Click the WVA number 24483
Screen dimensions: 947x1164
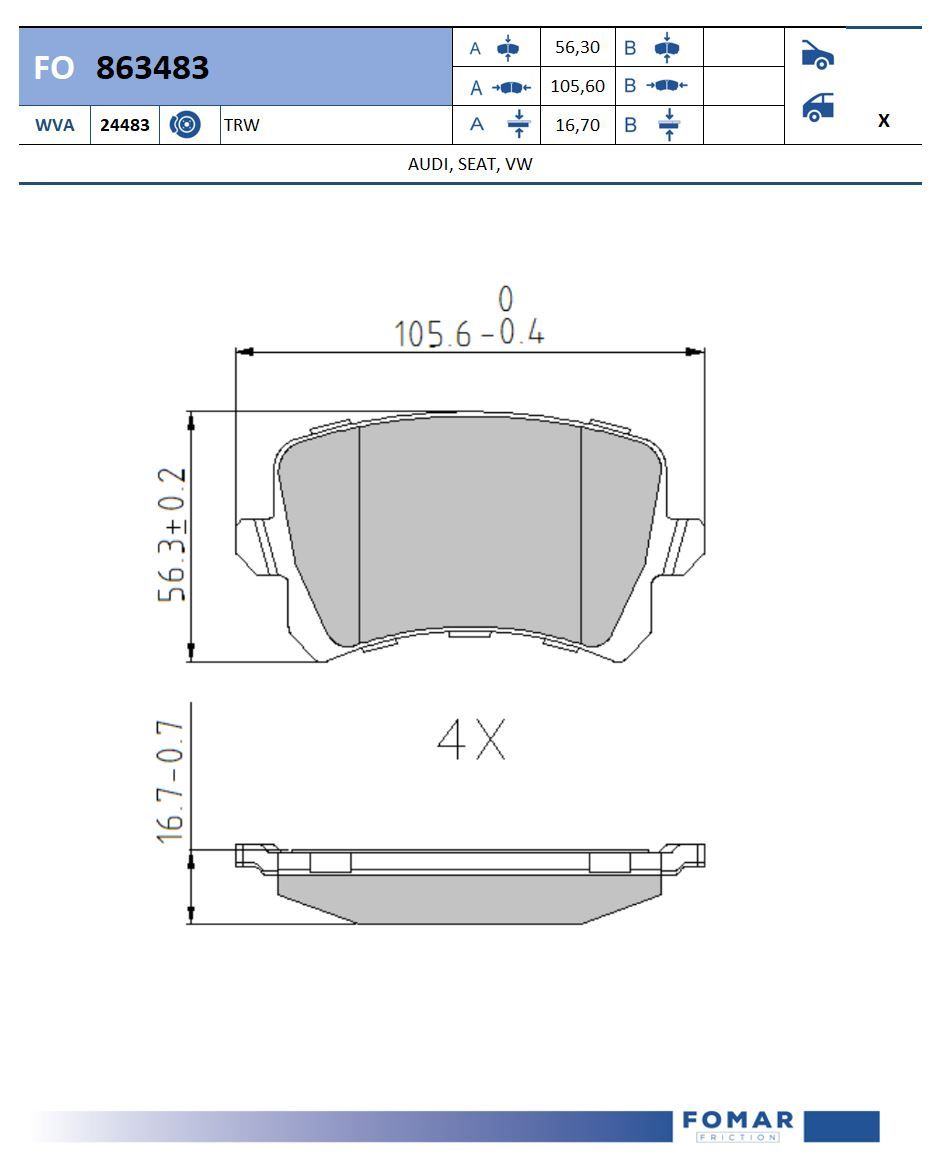[x=125, y=125]
